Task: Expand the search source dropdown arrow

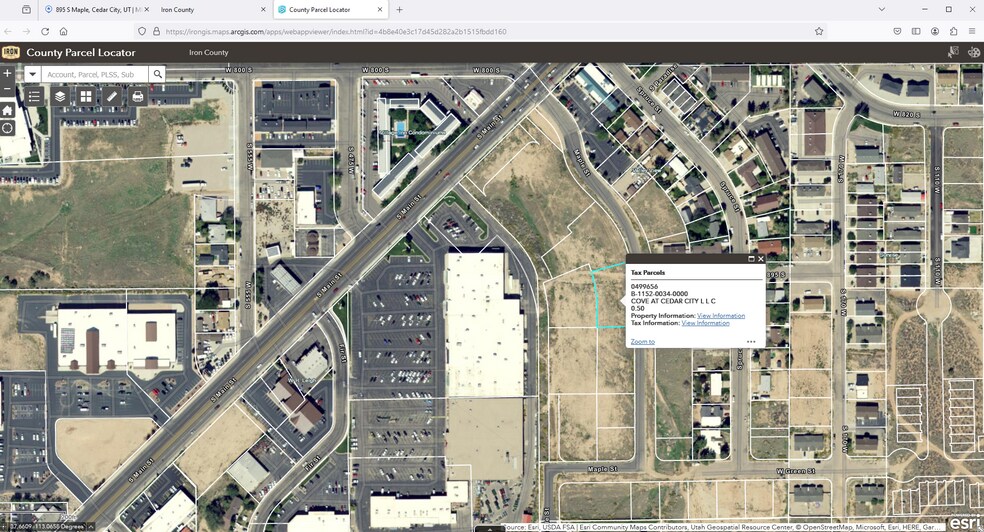Action: click(x=33, y=74)
